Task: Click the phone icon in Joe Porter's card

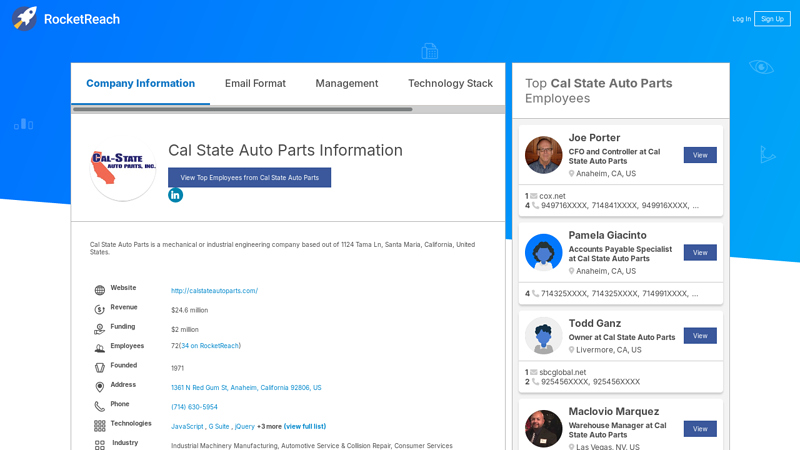Action: pyautogui.click(x=535, y=206)
